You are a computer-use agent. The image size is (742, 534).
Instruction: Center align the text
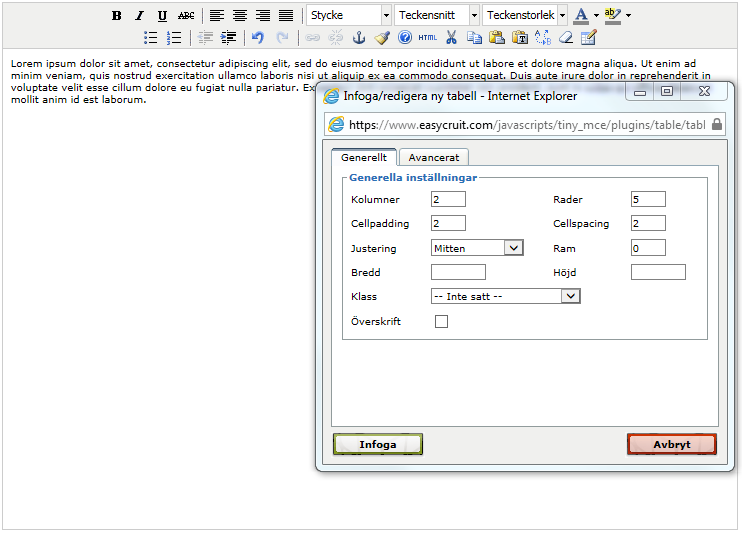click(x=240, y=16)
